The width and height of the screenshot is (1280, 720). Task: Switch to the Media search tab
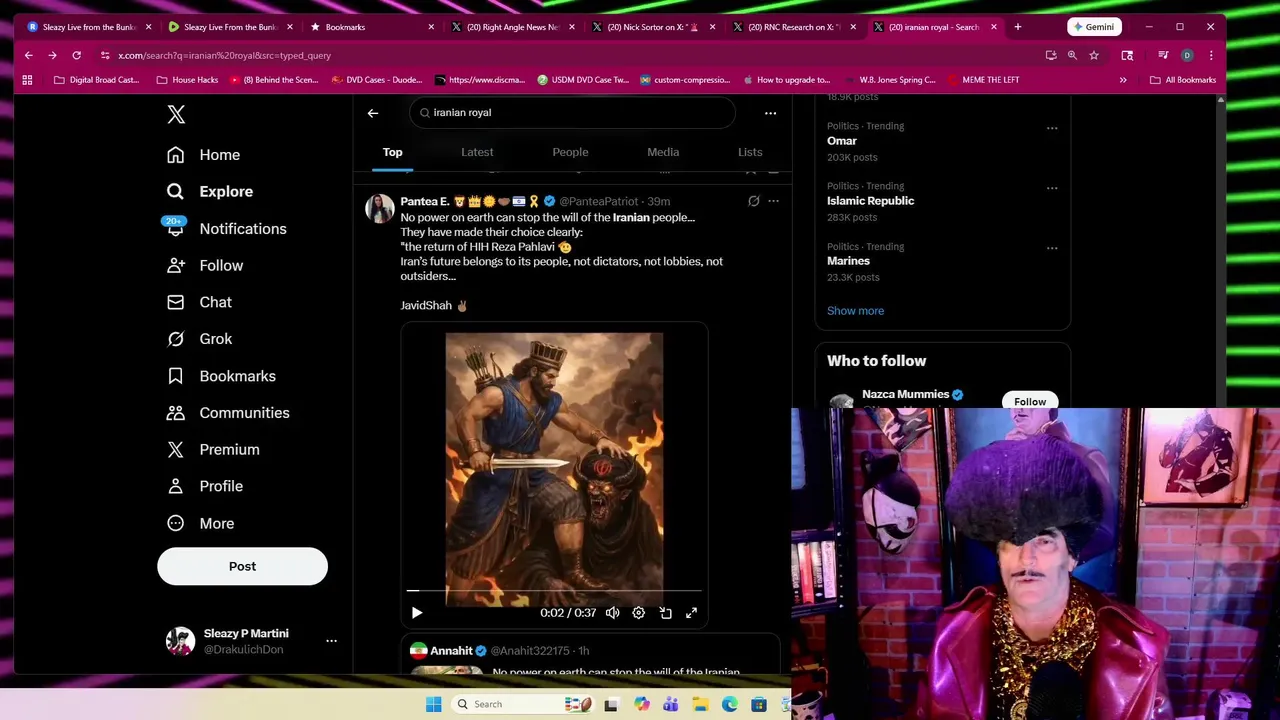coord(663,152)
